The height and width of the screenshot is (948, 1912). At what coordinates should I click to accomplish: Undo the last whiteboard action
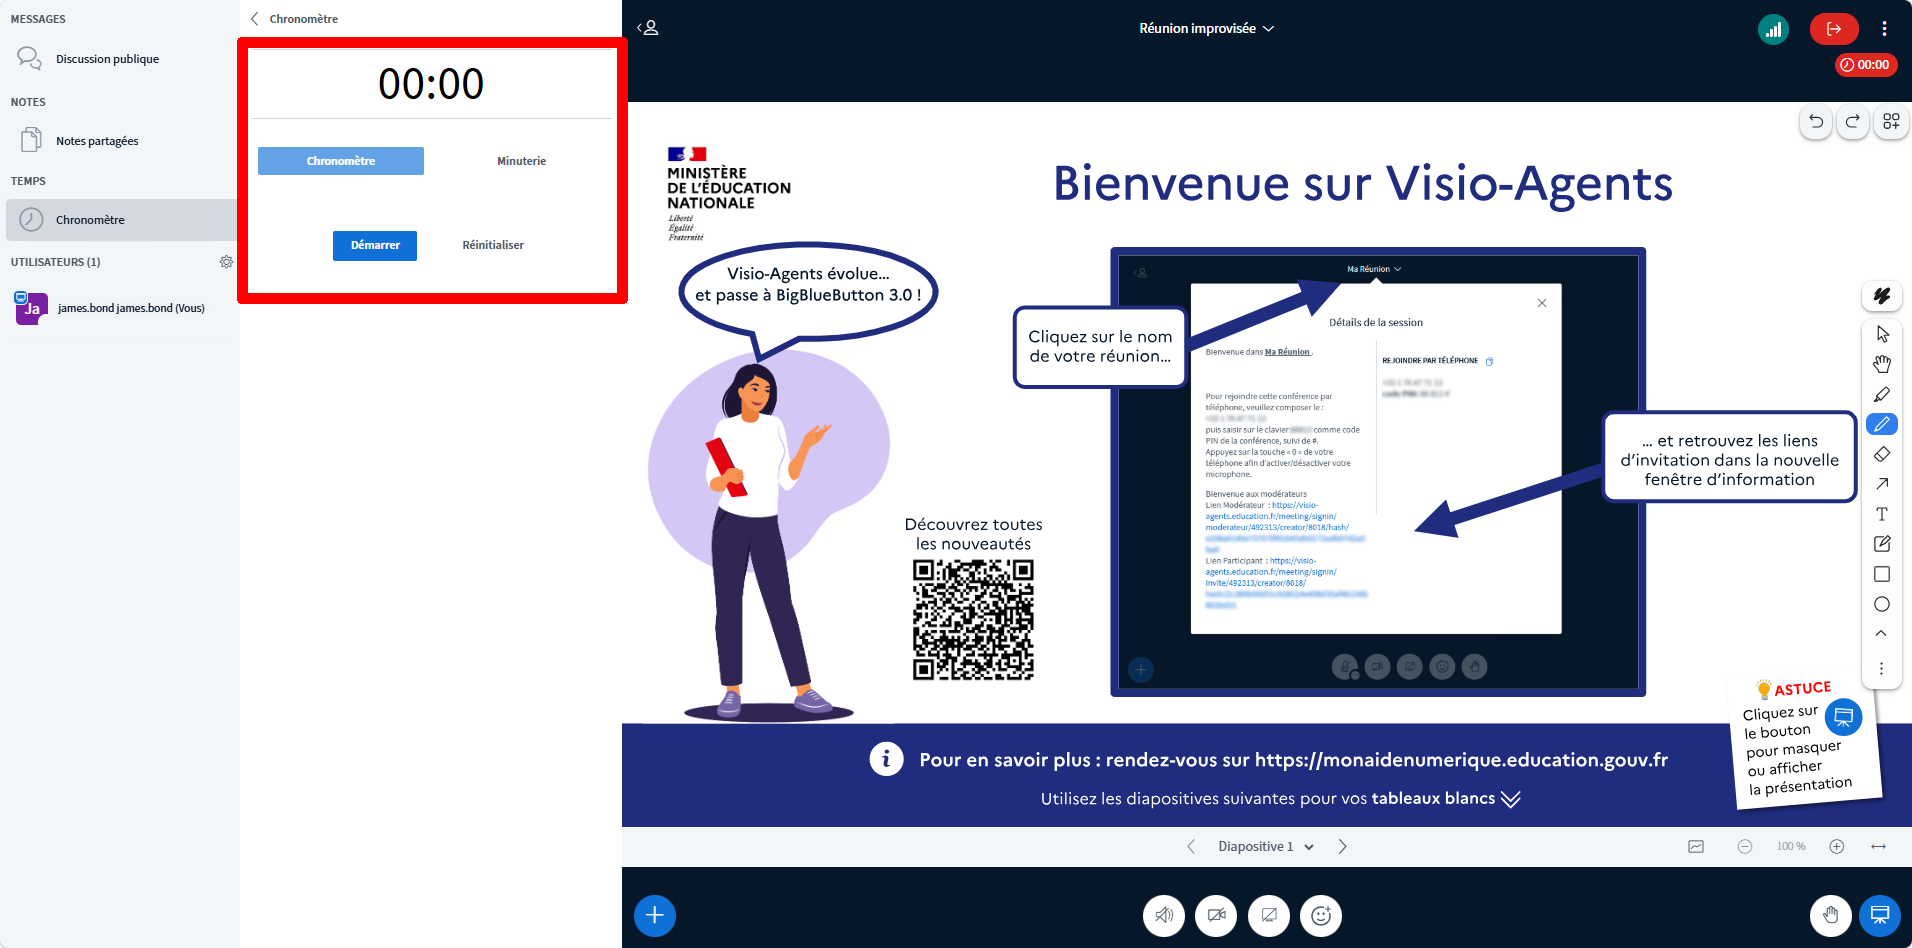tap(1816, 122)
